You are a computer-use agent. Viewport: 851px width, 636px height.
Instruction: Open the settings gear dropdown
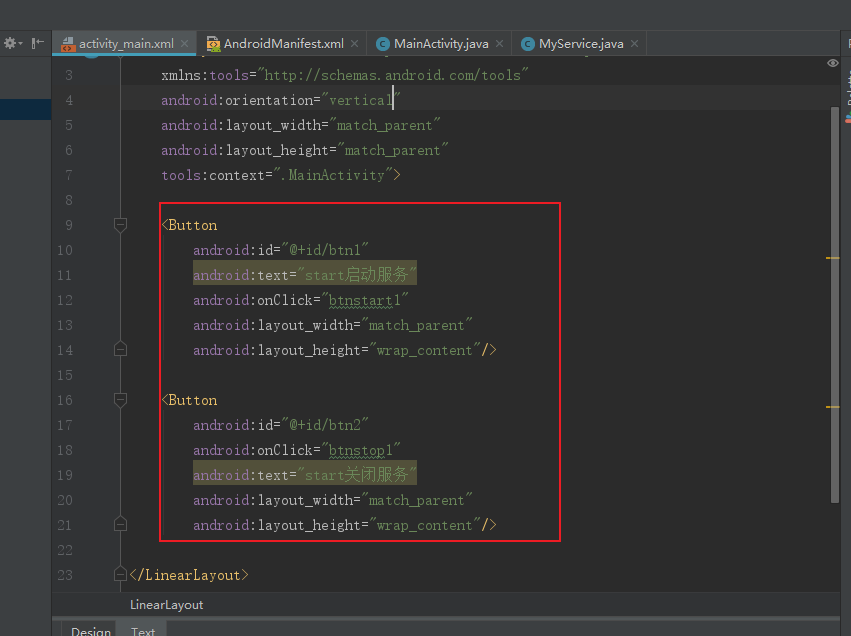click(x=12, y=43)
